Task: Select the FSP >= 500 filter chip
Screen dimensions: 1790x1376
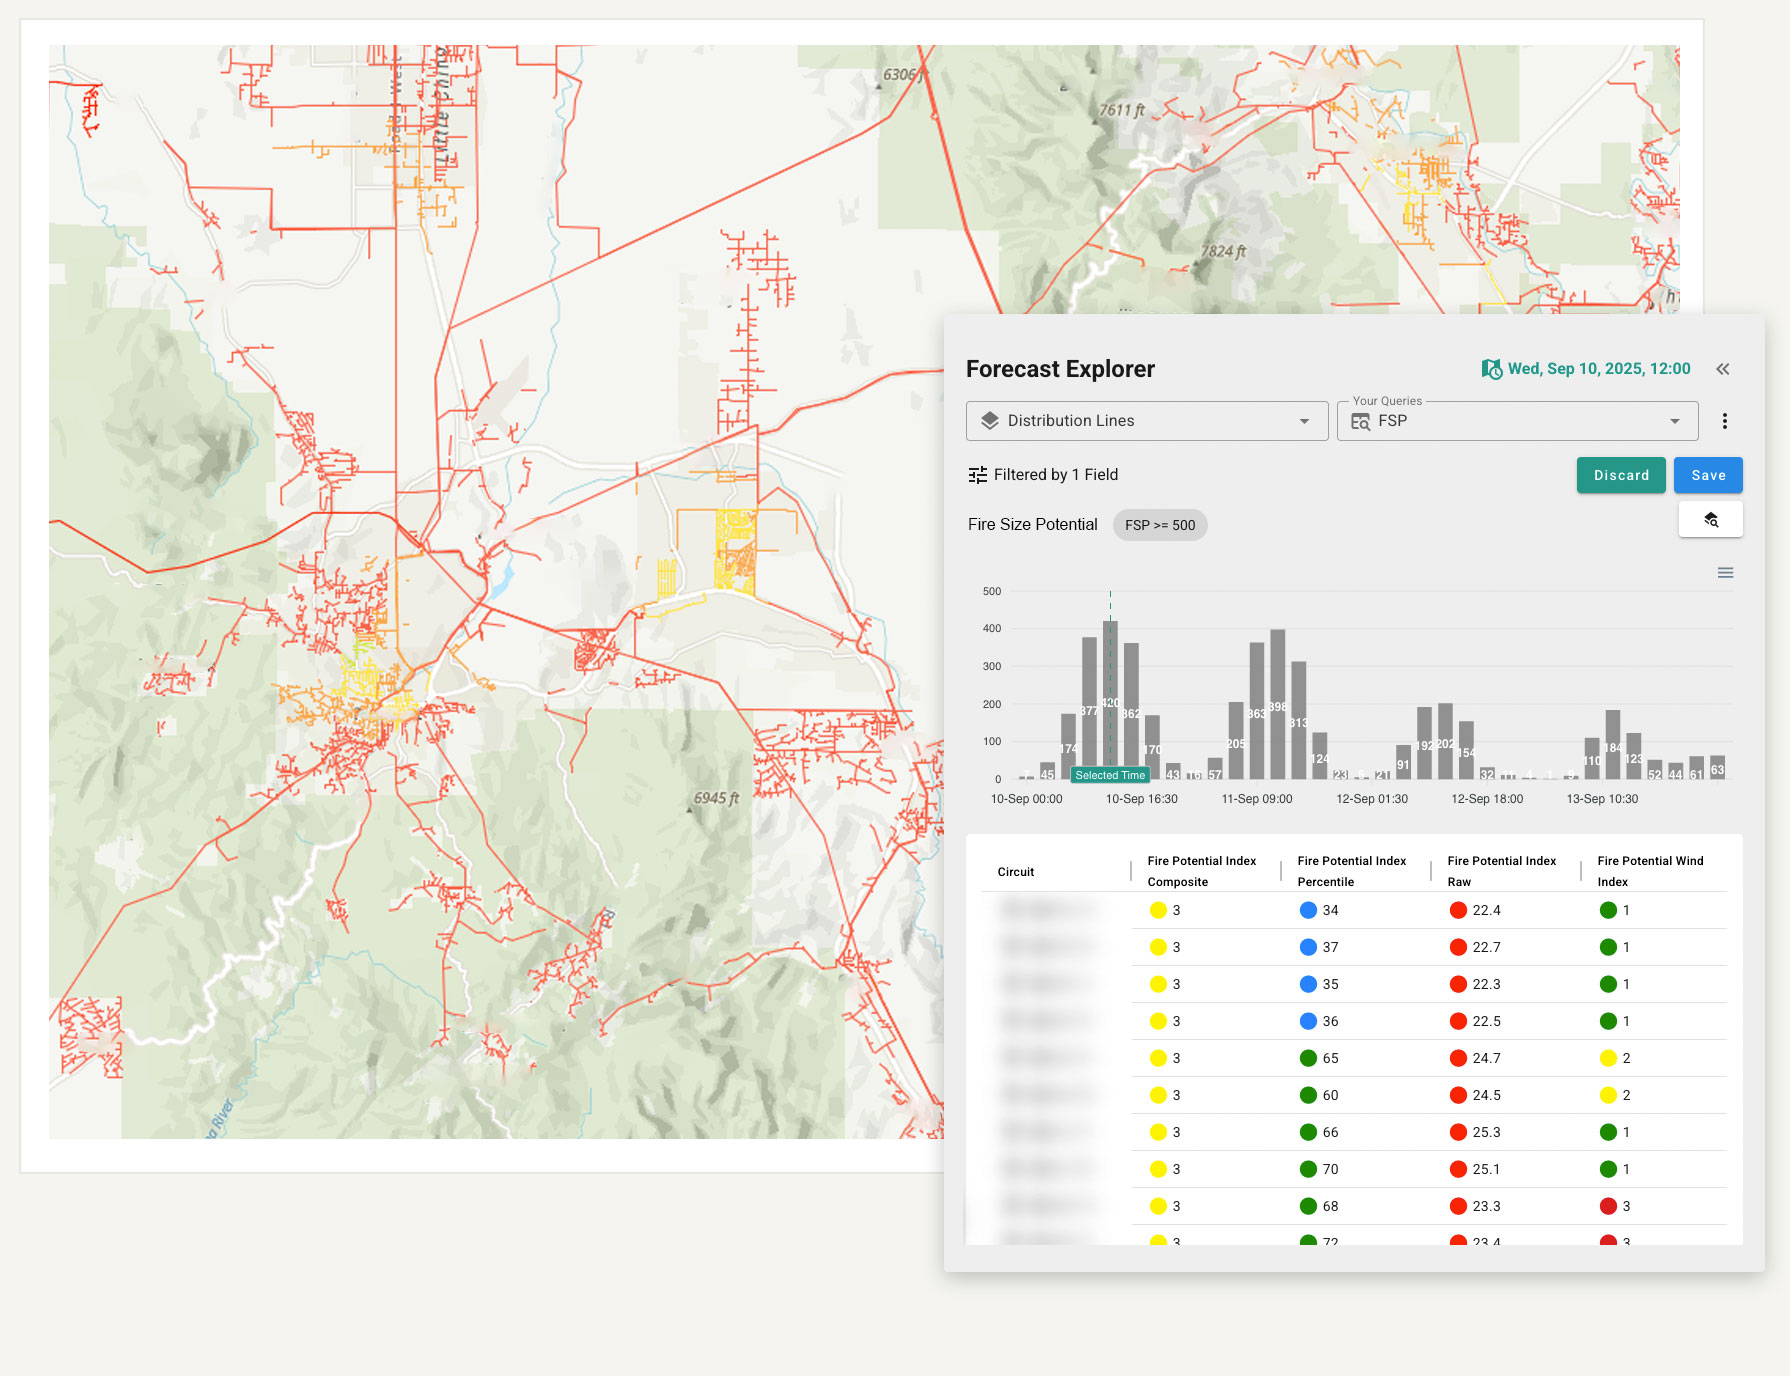Action: click(1159, 525)
